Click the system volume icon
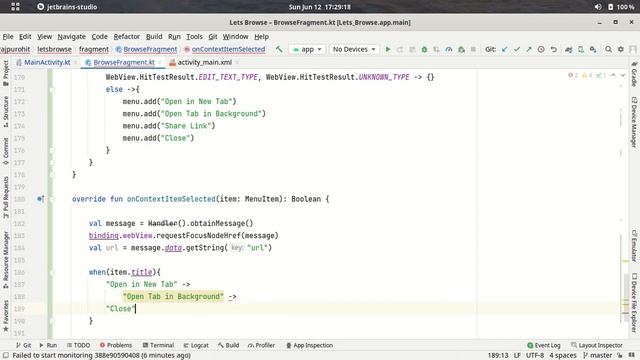This screenshot has width=640, height=360. click(x=598, y=7)
